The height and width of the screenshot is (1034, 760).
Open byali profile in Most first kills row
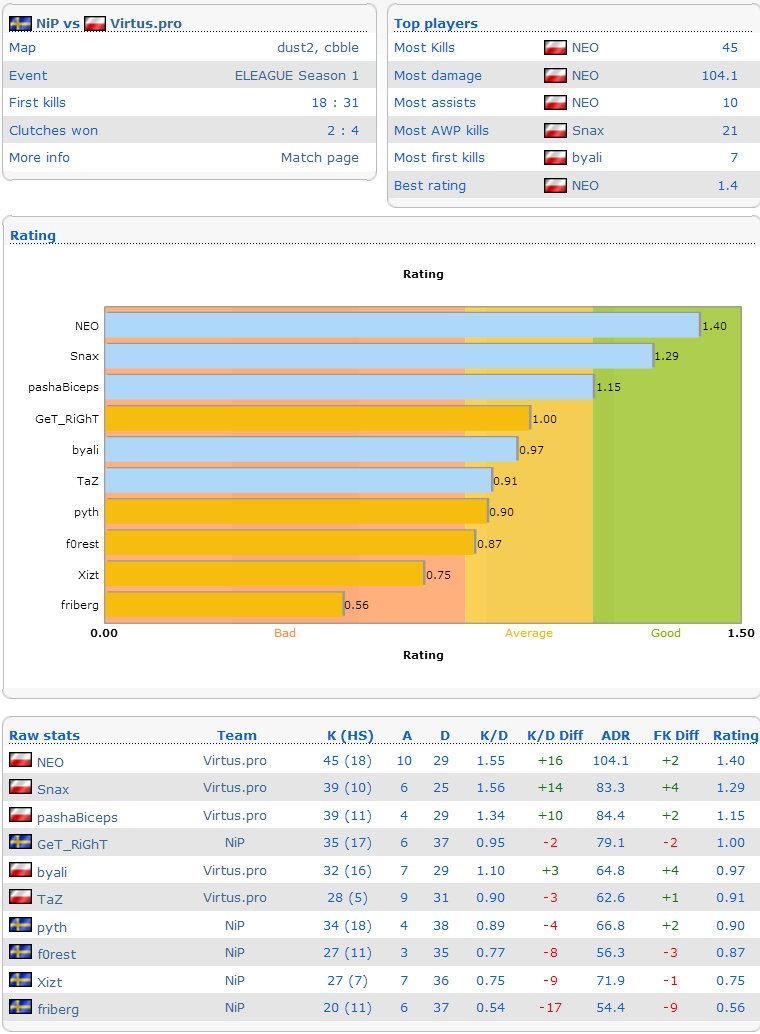[x=587, y=158]
